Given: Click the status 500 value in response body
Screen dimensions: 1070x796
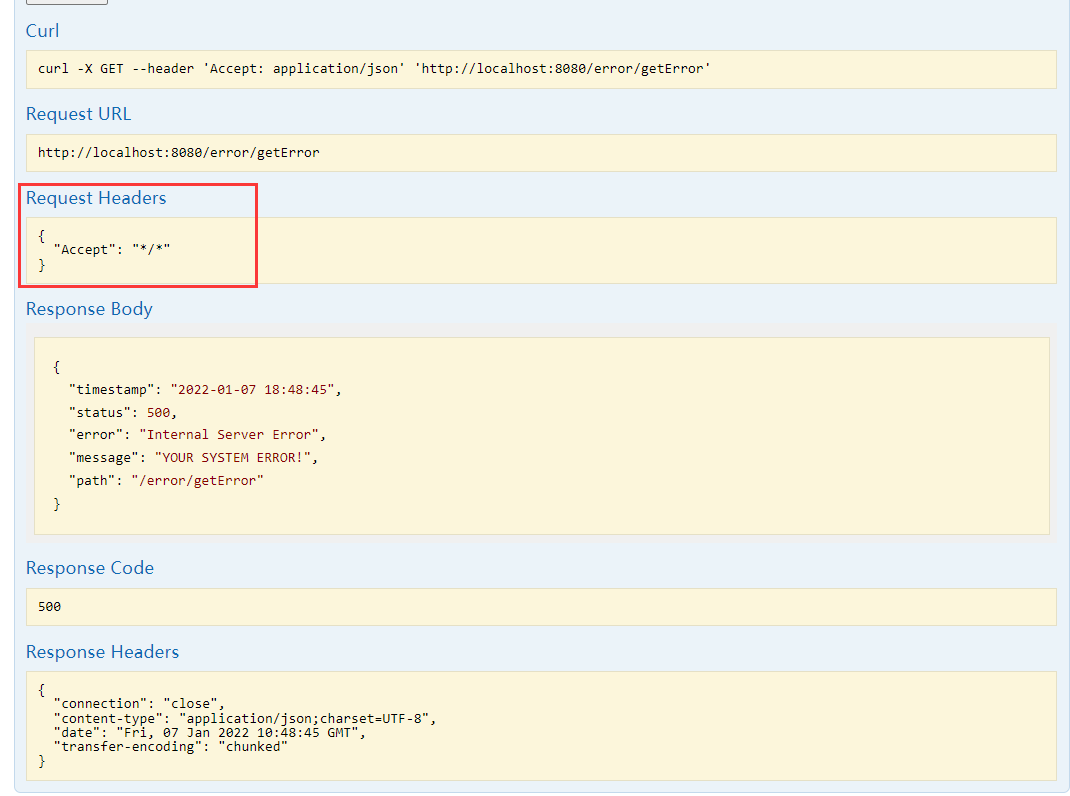Looking at the screenshot, I should [159, 411].
